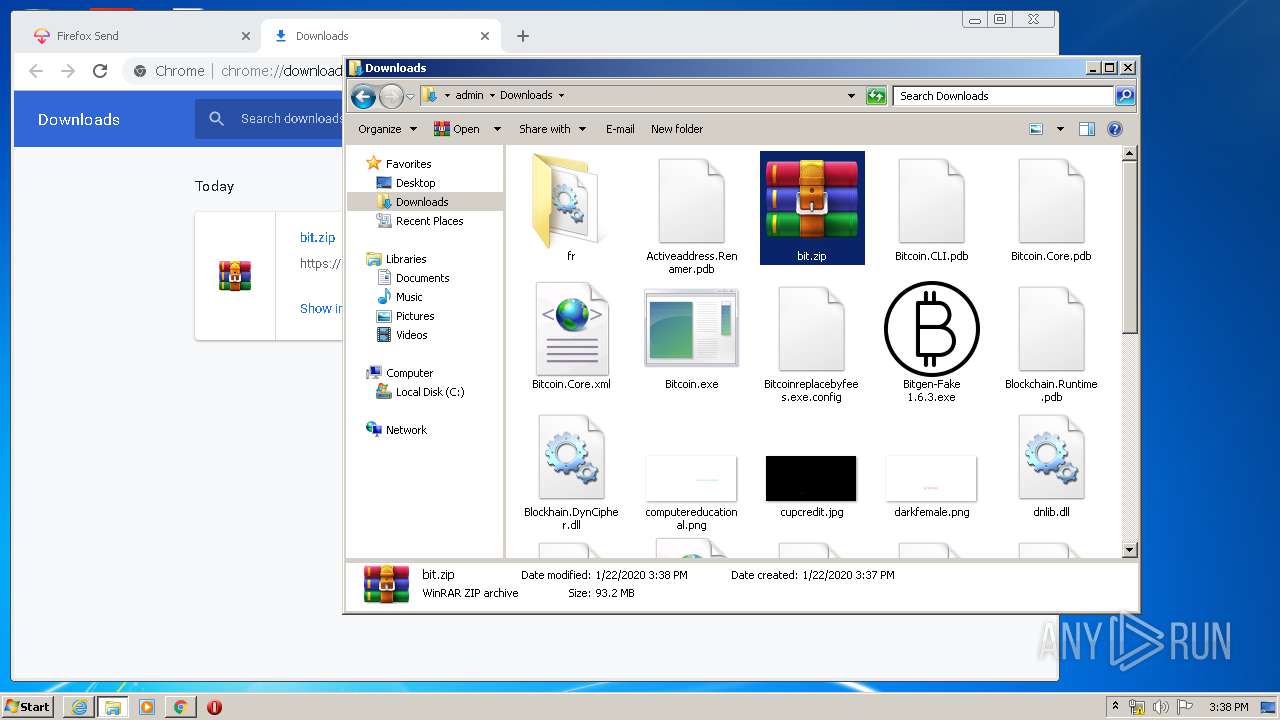Open the recent pages dropdown next to Forward
Viewport: 1280px width, 720px height.
point(410,97)
